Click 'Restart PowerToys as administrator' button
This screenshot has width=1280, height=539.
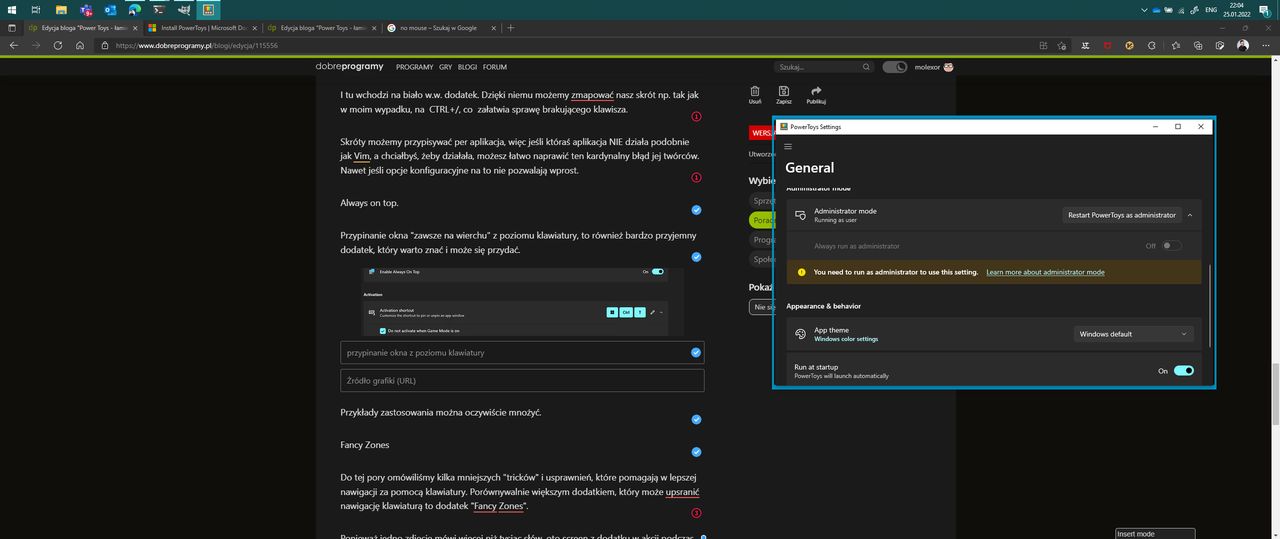click(1122, 215)
